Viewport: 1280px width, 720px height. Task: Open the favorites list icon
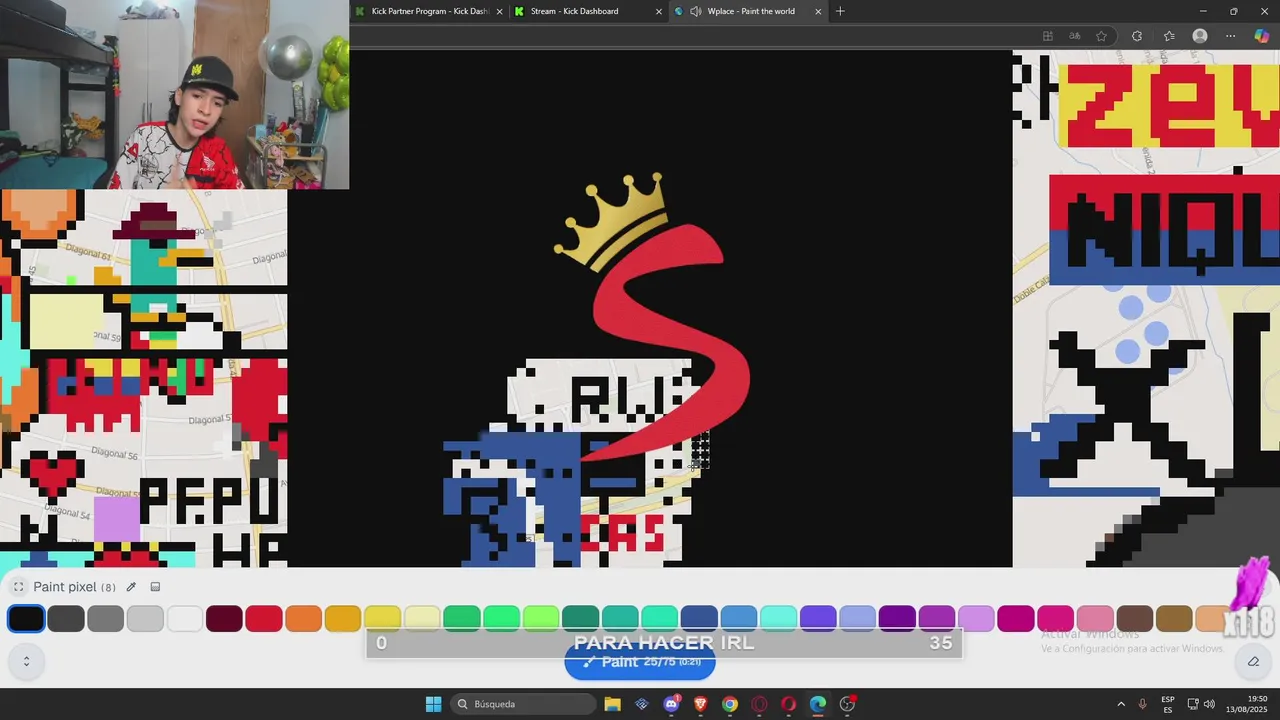(x=1168, y=36)
